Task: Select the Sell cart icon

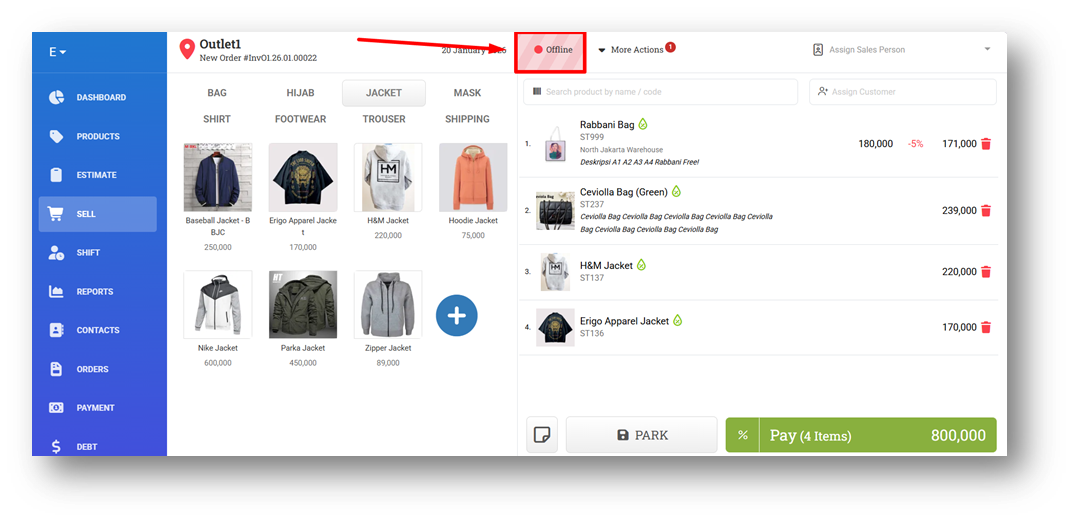Action: coord(56,214)
